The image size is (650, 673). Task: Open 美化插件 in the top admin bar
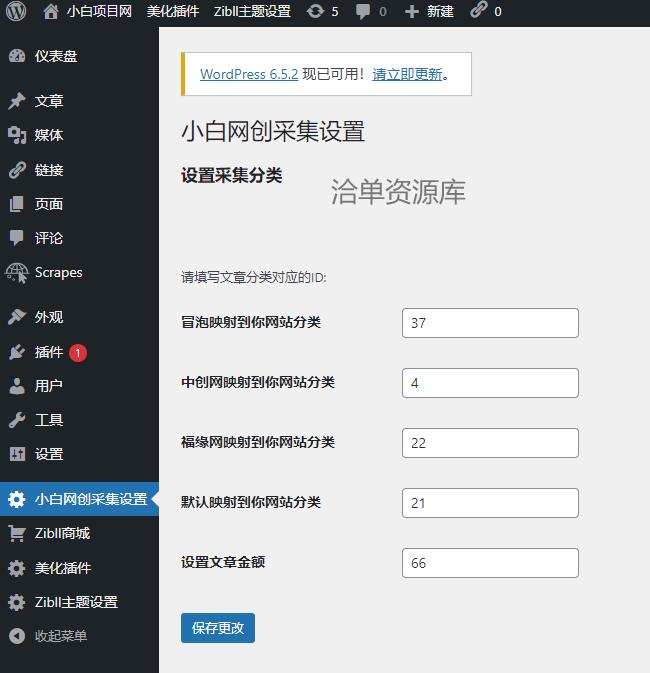(173, 12)
